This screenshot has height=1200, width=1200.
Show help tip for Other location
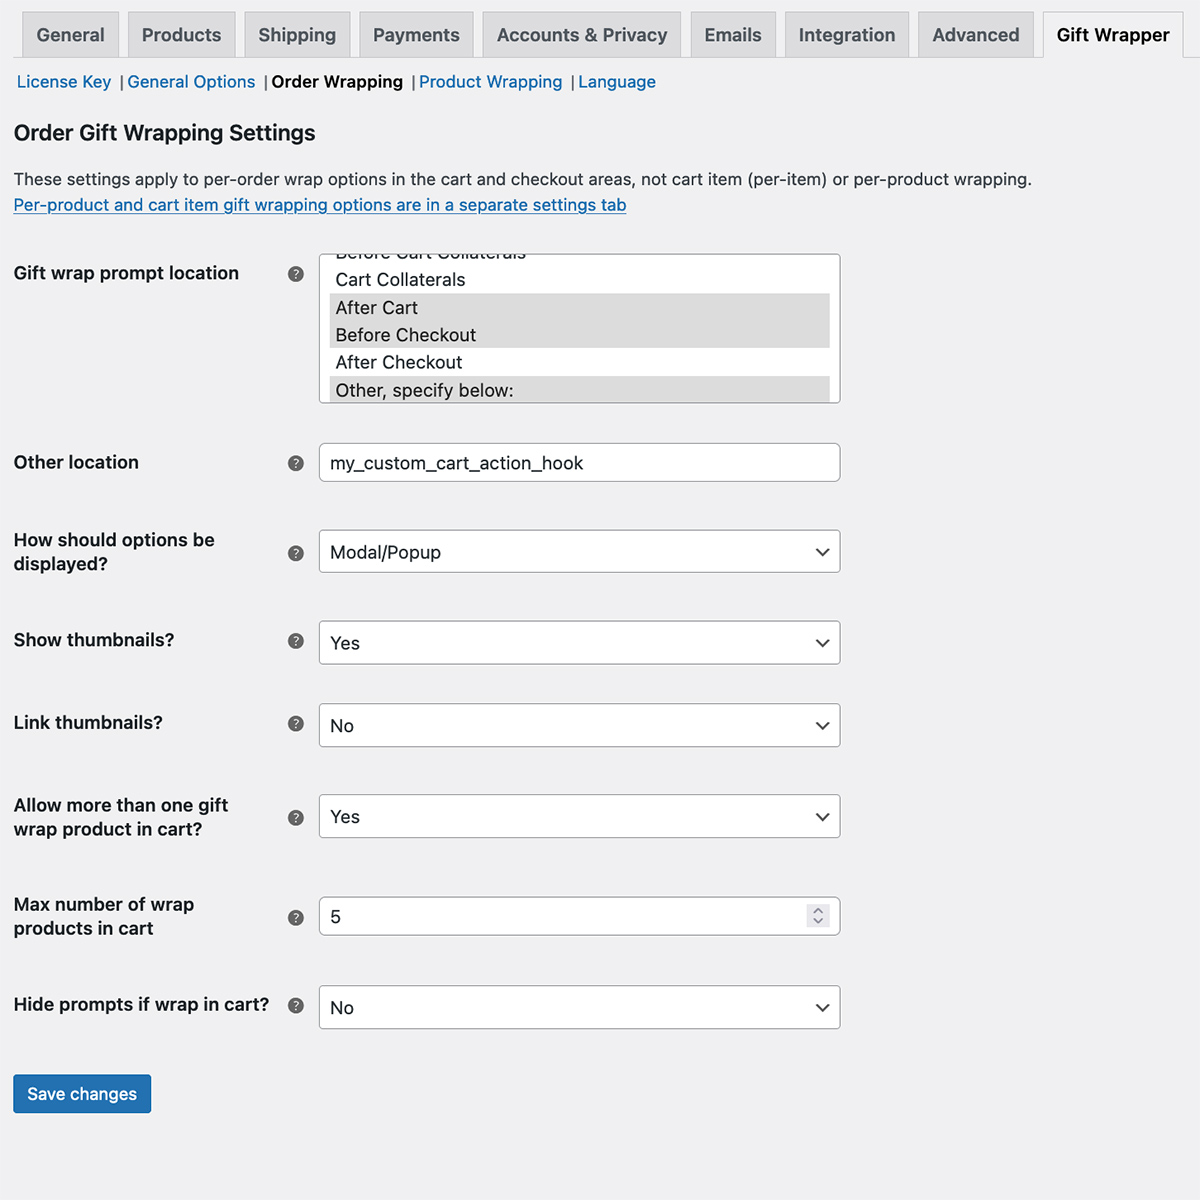(296, 463)
